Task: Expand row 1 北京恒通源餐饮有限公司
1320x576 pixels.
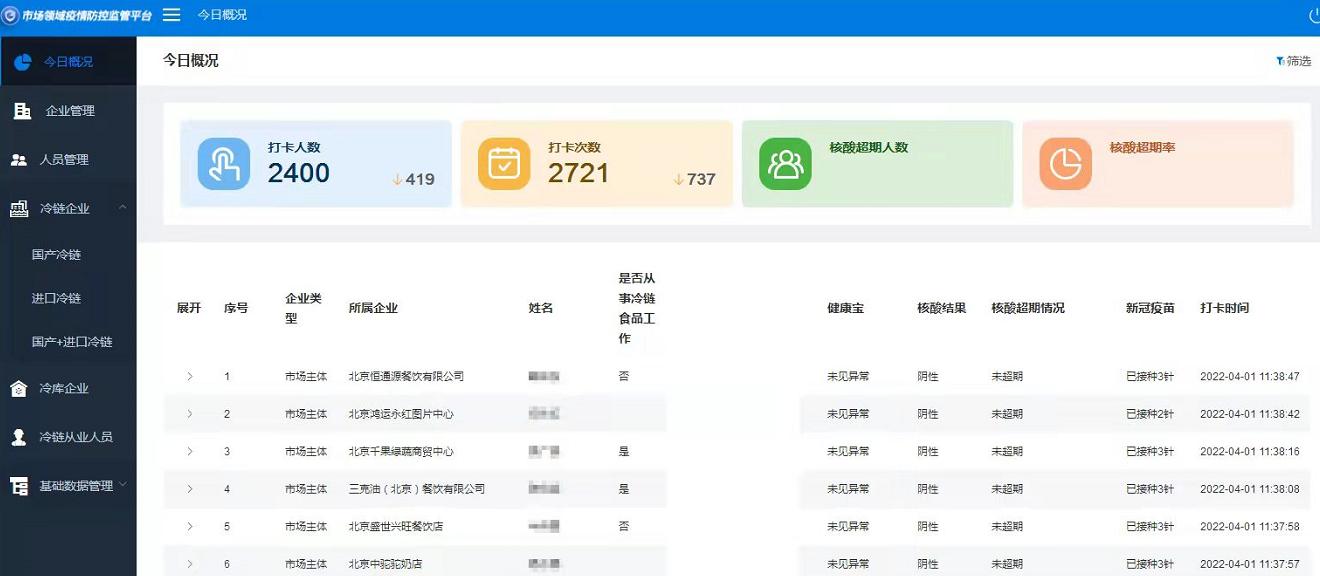Action: click(190, 376)
